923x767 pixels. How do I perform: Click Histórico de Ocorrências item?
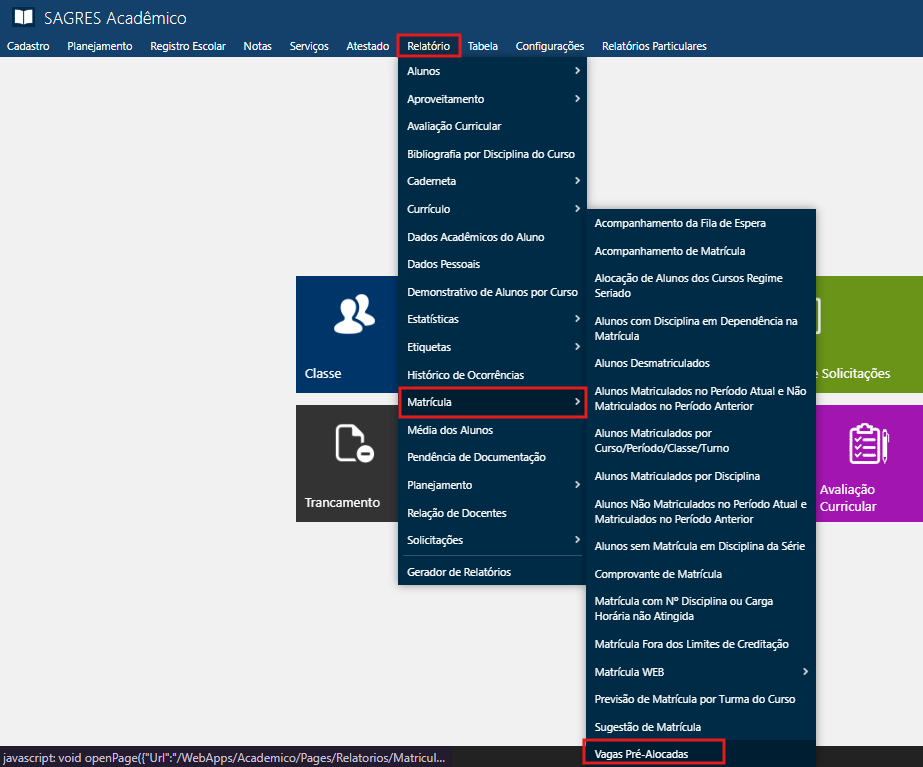465,374
